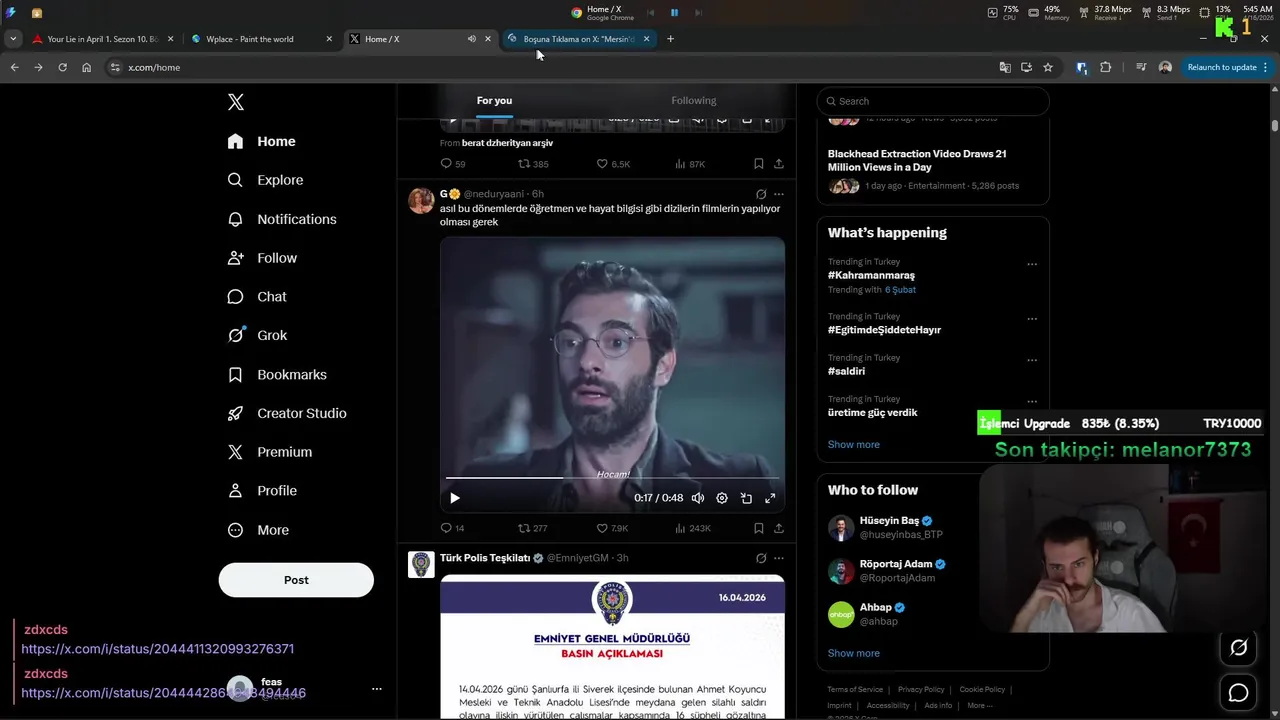1280x720 pixels.
Task: Switch to the For you tab
Action: 494,100
